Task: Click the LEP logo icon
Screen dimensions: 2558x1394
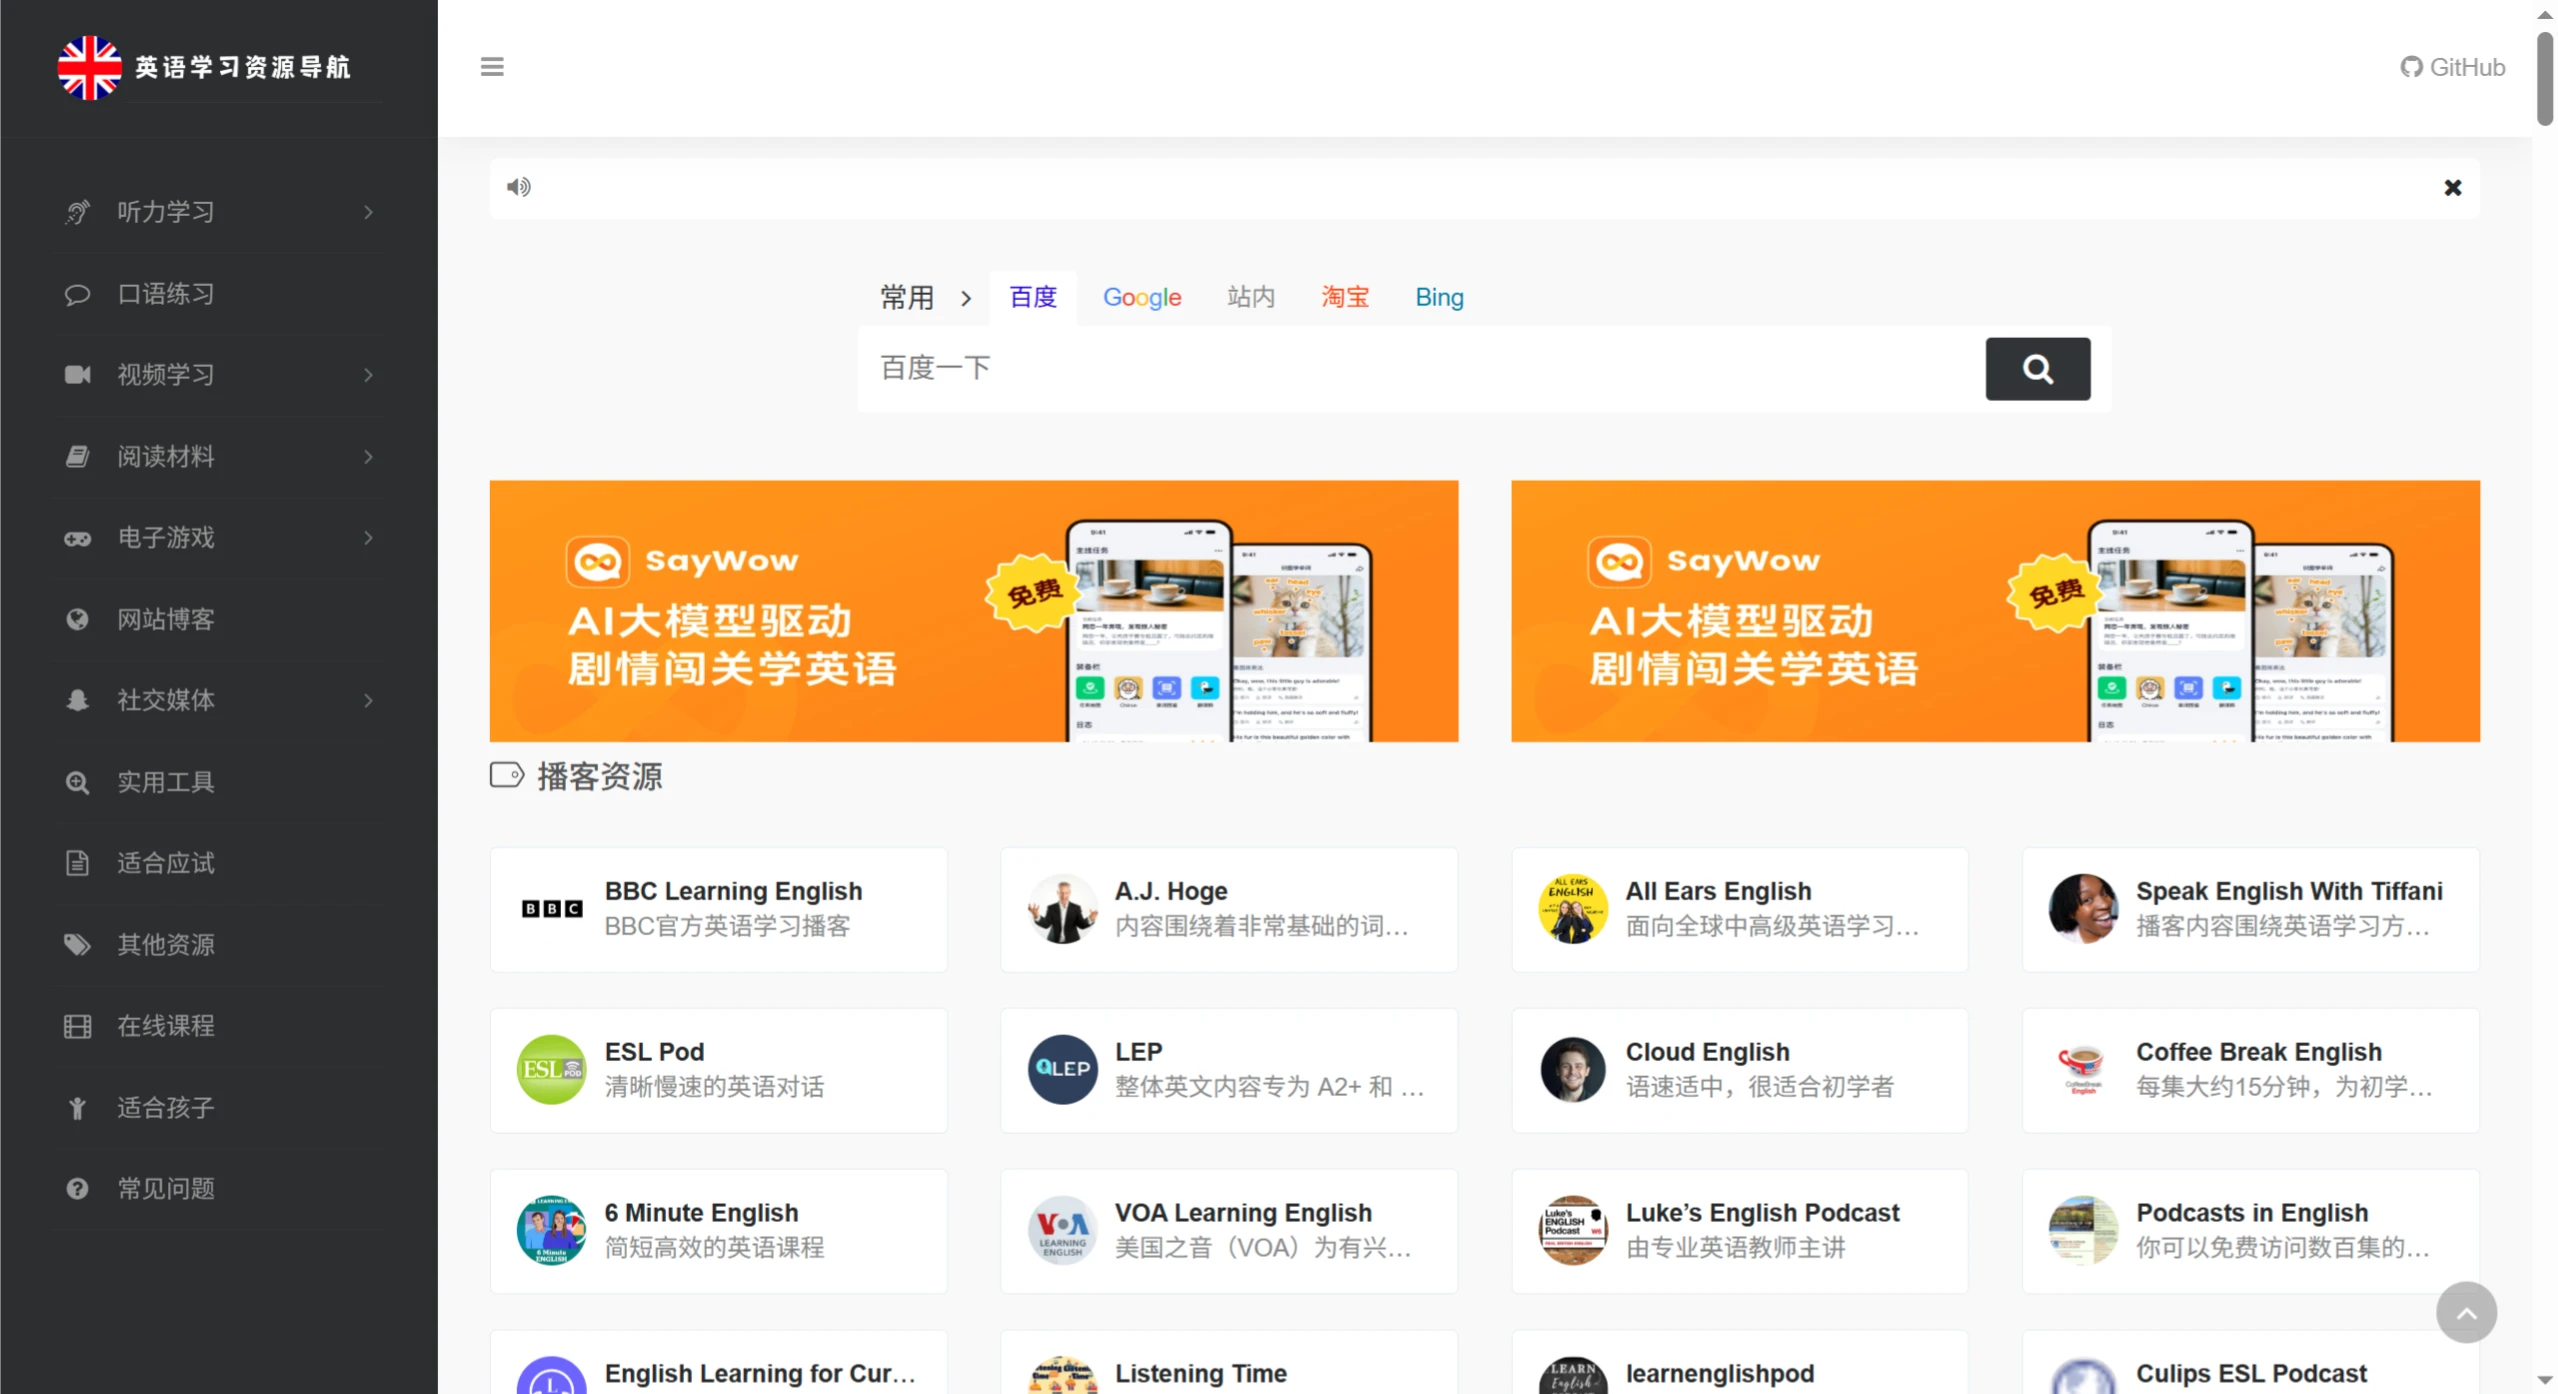Action: 1062,1070
